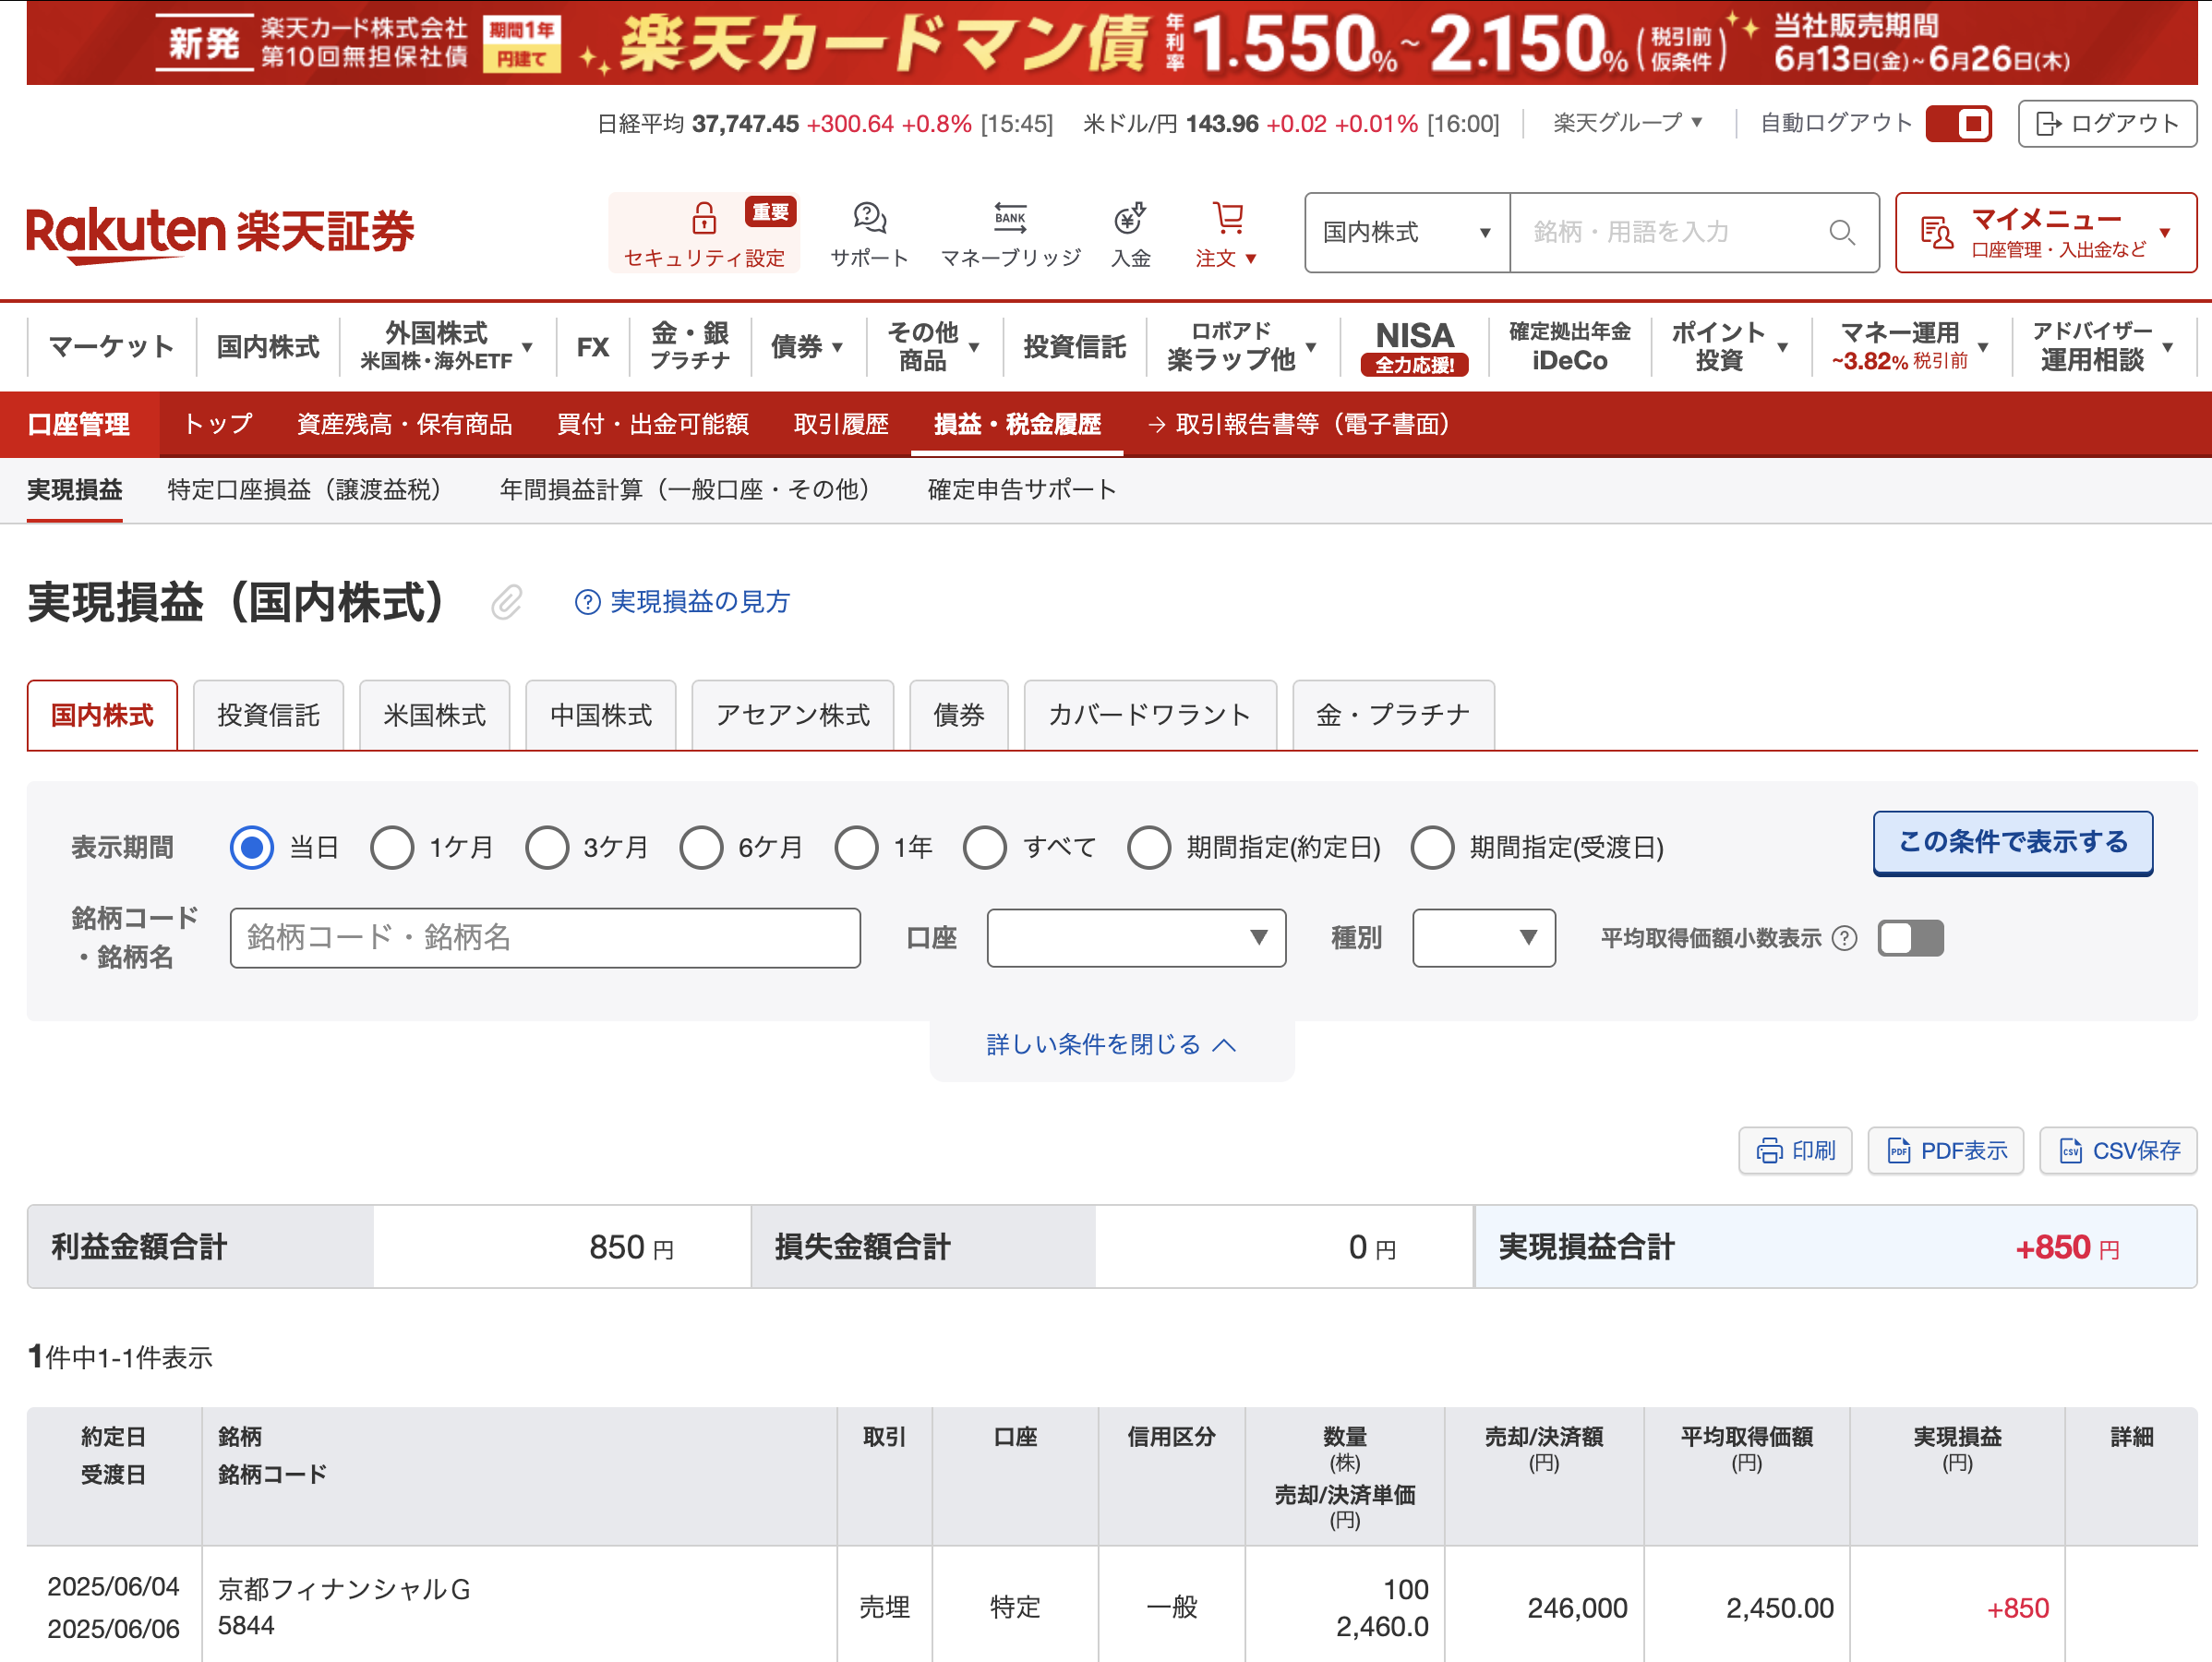Select the 6ケ月 period radio

(x=701, y=848)
